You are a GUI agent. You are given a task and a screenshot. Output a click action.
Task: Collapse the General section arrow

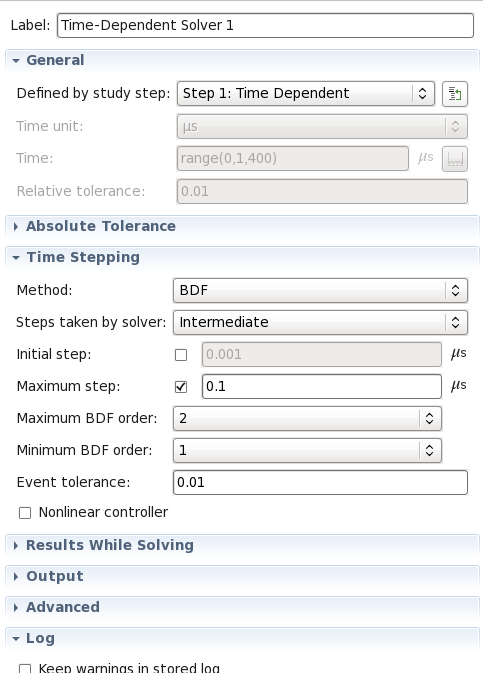click(x=16, y=61)
